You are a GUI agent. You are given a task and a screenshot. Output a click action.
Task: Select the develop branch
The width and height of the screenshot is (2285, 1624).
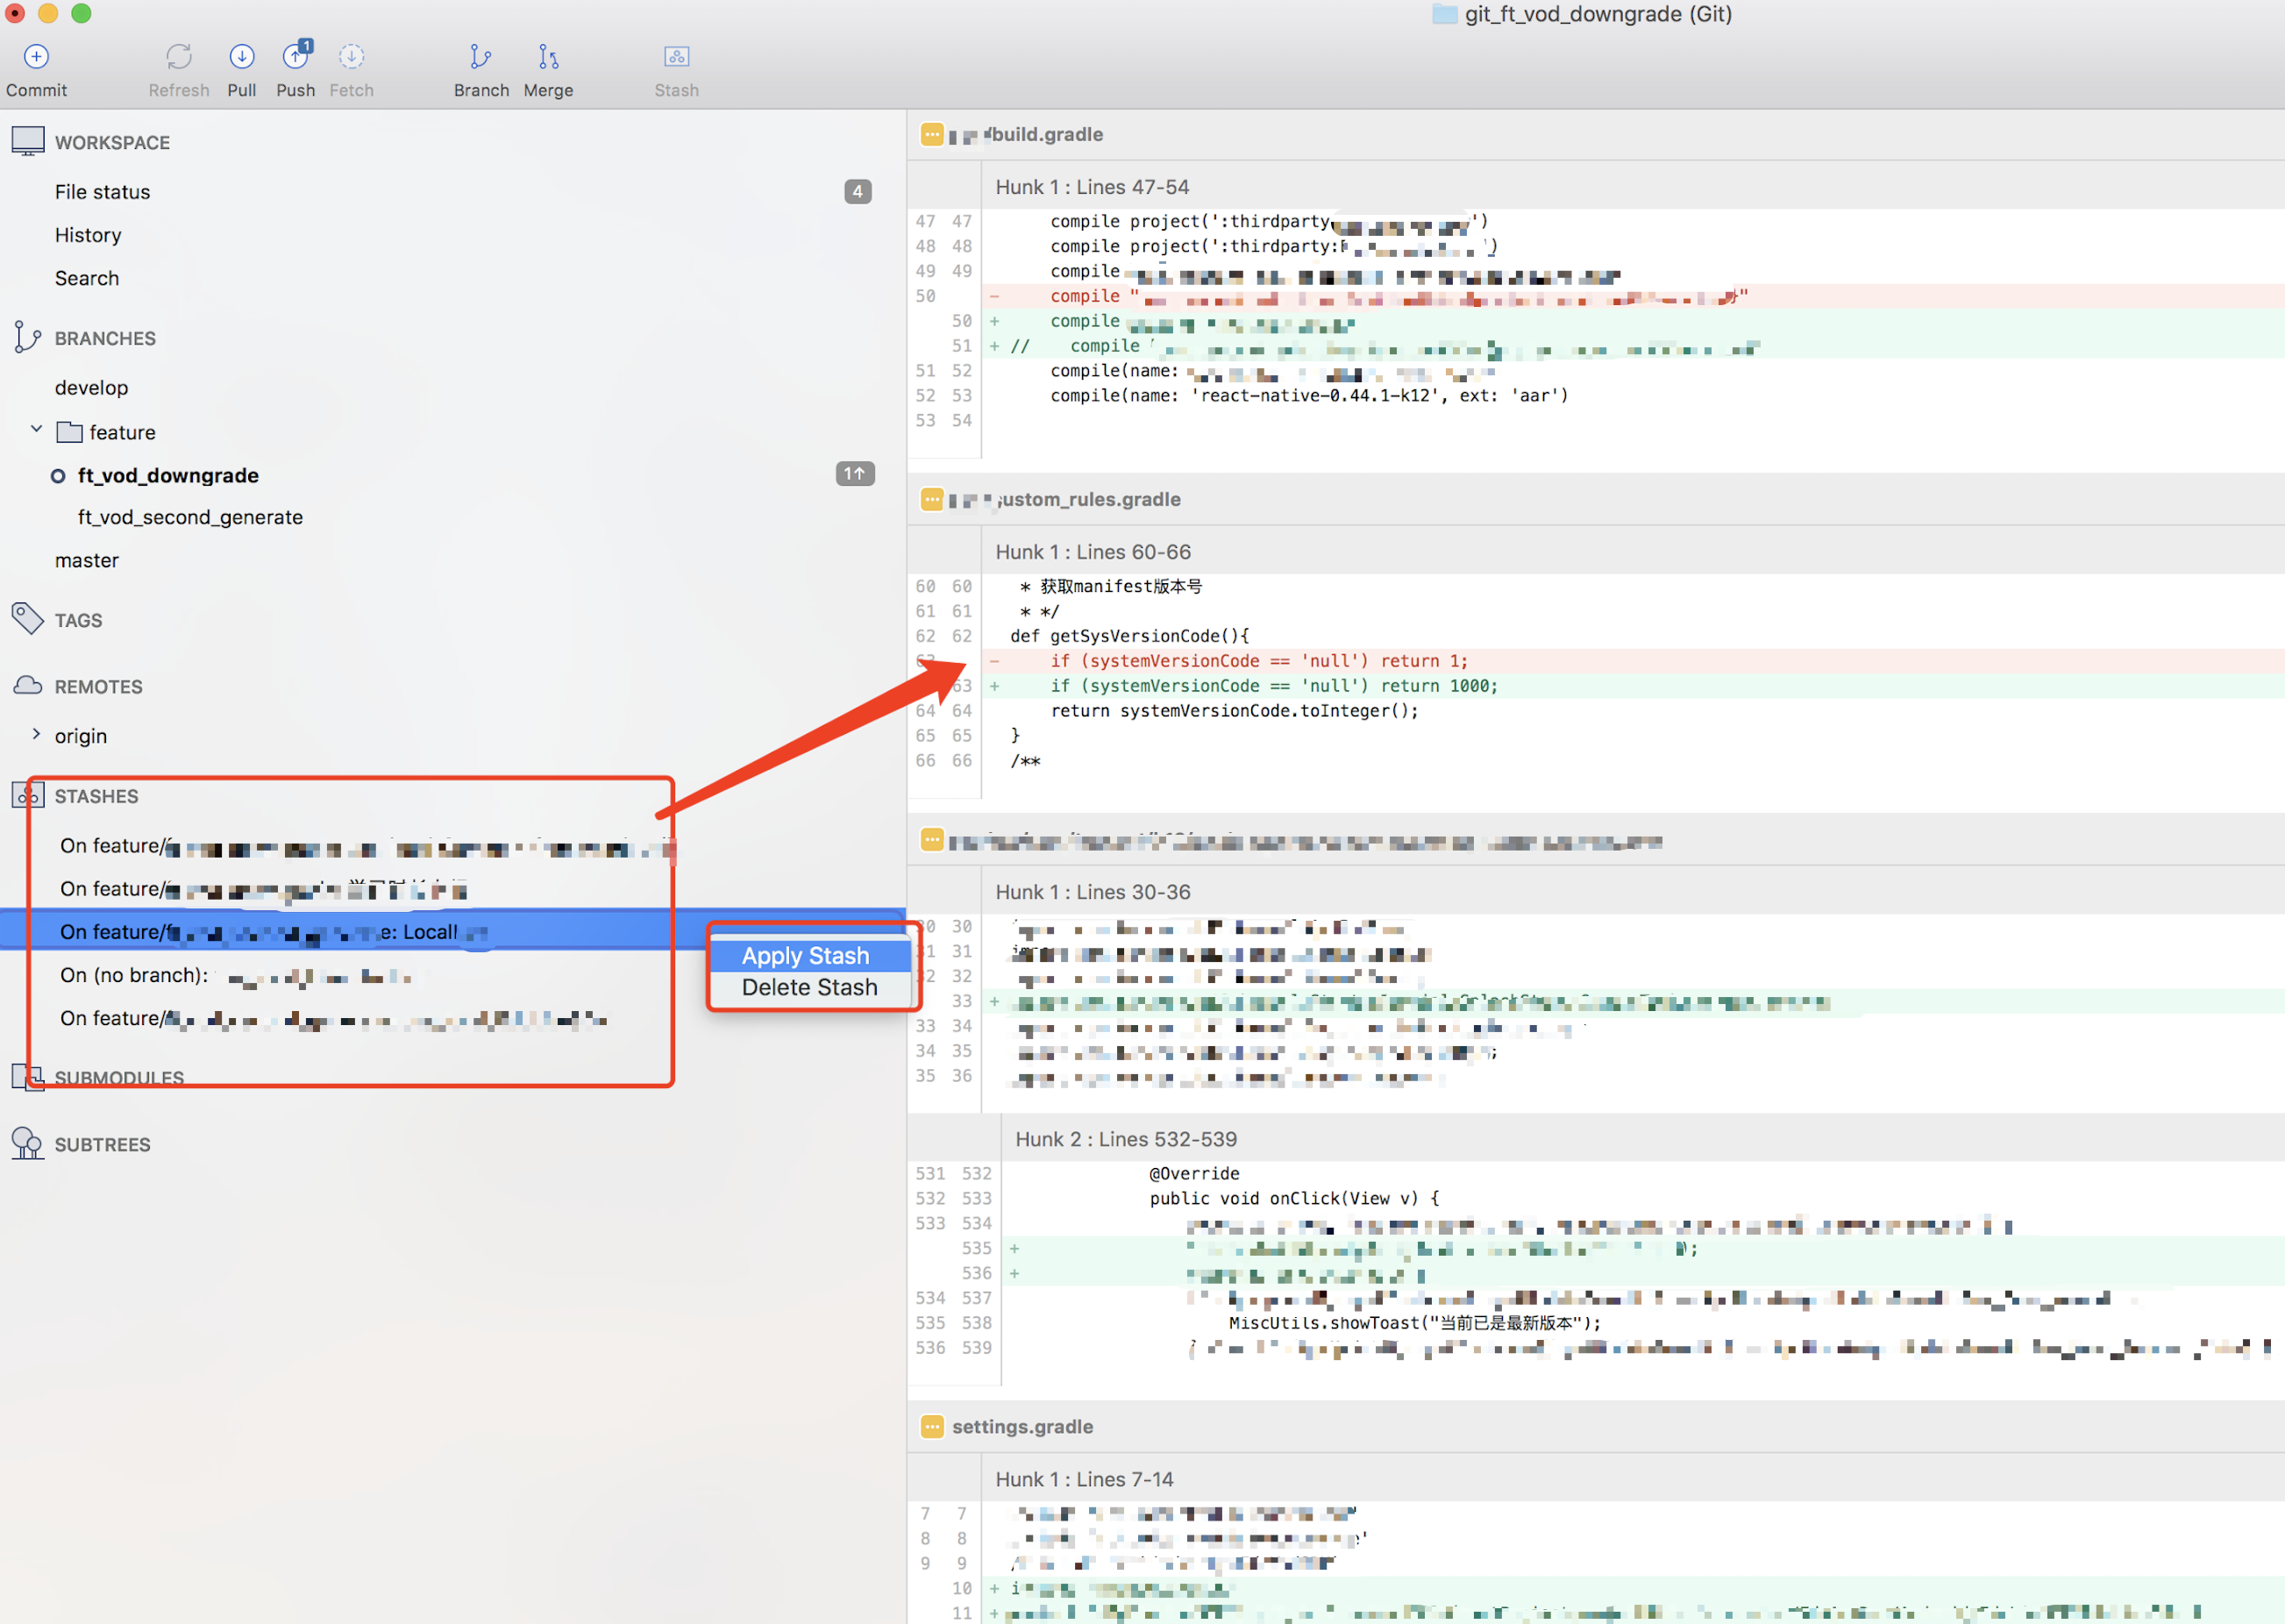tap(91, 387)
